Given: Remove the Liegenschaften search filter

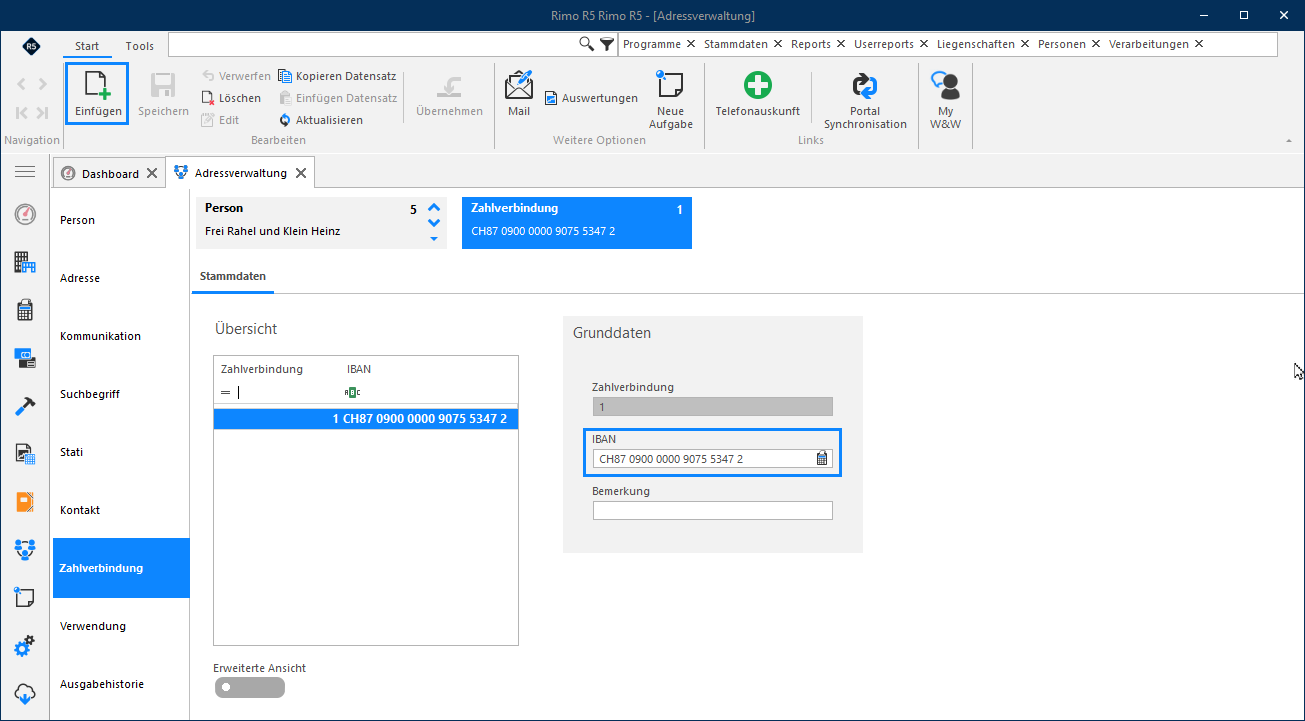Looking at the screenshot, I should point(1025,44).
